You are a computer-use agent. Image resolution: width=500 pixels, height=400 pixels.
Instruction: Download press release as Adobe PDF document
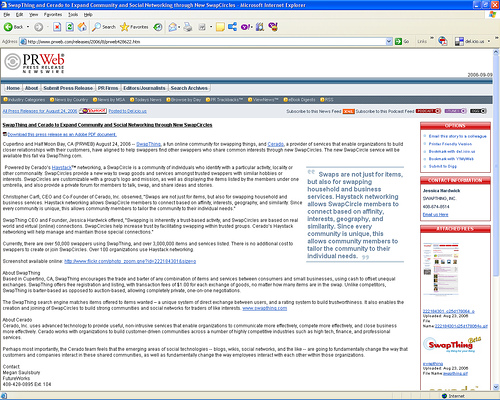click(62, 134)
